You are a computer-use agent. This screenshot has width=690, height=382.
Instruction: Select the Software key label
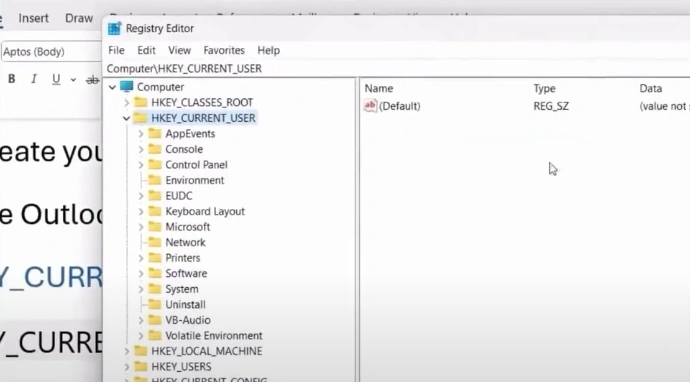point(186,274)
